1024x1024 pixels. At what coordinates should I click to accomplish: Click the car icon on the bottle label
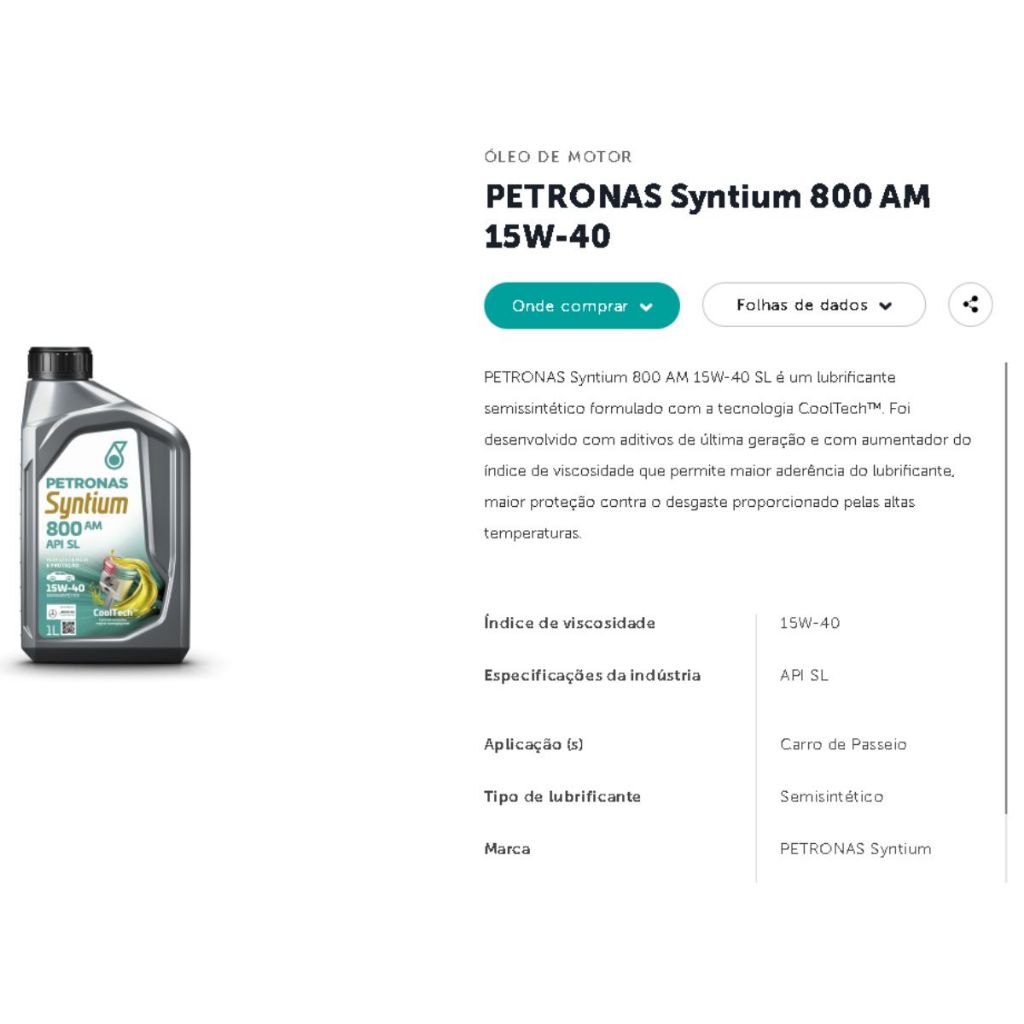pos(60,577)
